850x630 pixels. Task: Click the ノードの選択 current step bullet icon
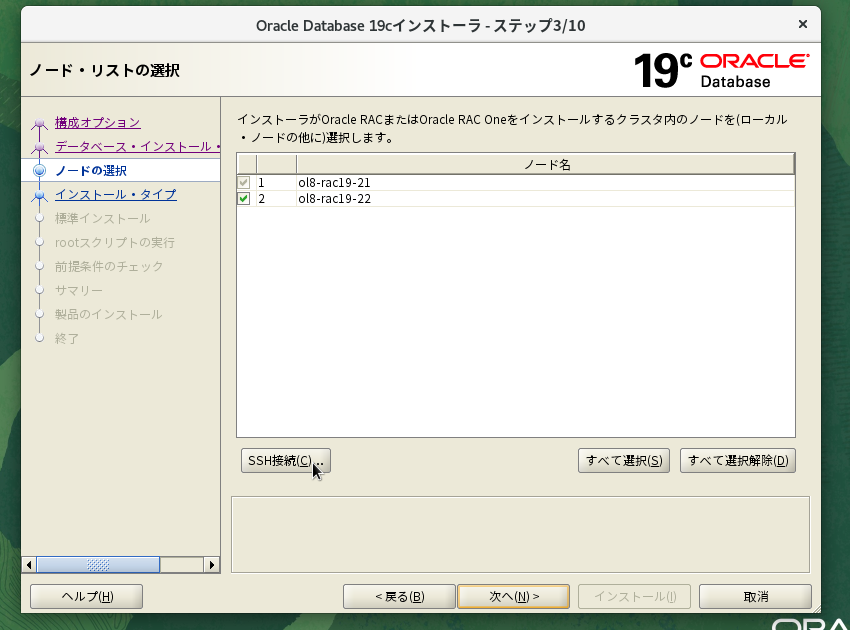[39, 171]
